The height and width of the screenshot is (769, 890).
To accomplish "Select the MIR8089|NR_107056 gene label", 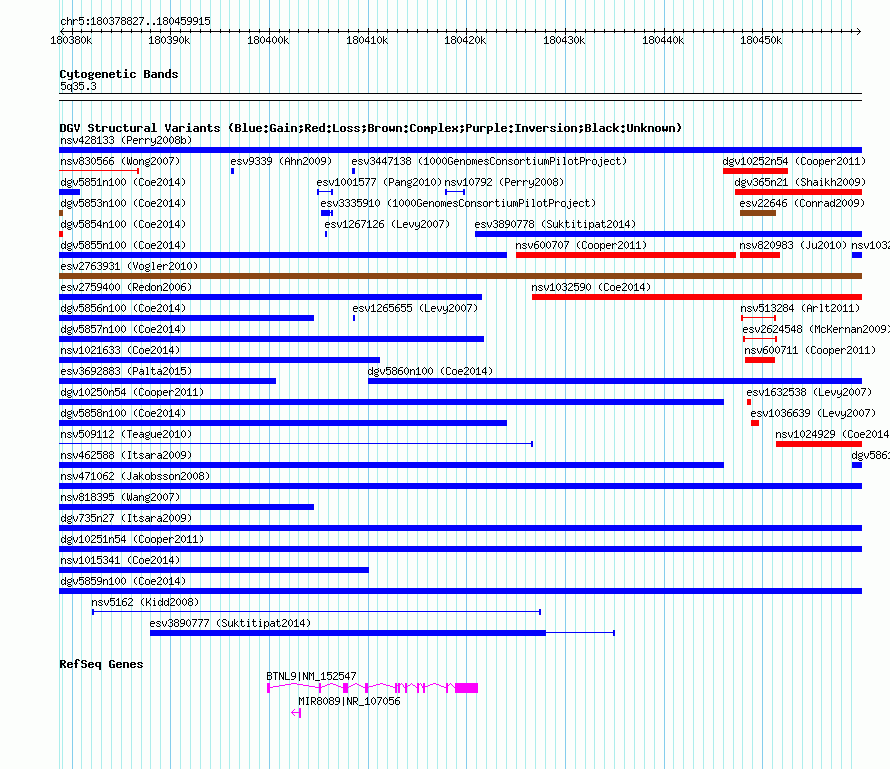I will point(349,701).
